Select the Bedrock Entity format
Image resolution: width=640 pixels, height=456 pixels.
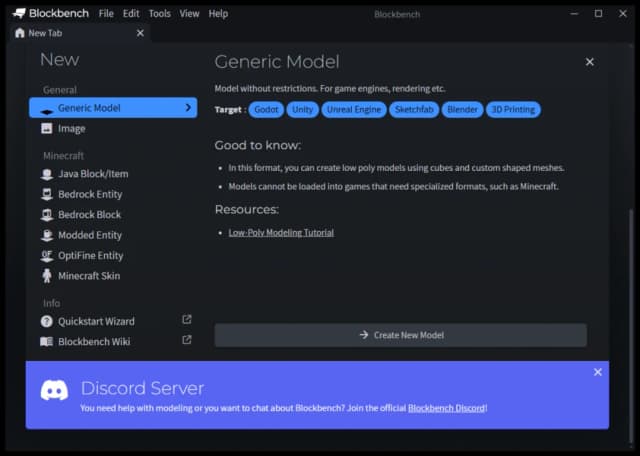coord(113,194)
